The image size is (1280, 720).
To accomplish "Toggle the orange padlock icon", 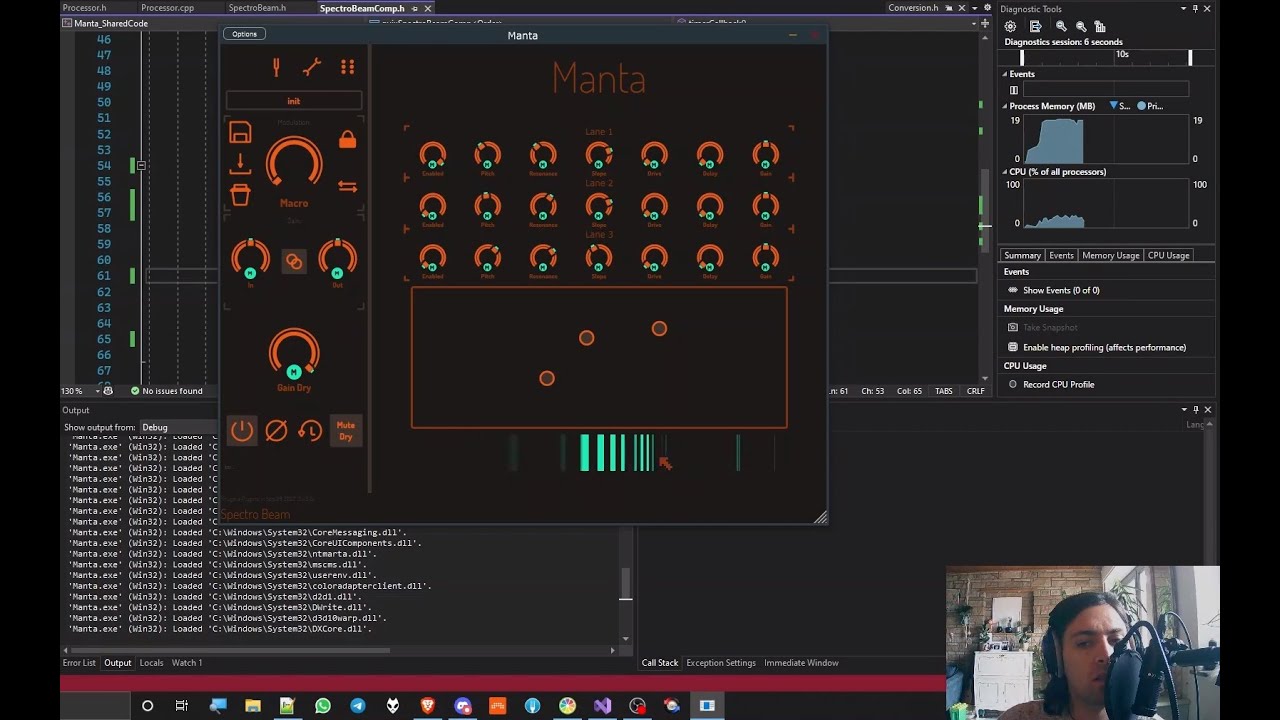I will tap(347, 139).
